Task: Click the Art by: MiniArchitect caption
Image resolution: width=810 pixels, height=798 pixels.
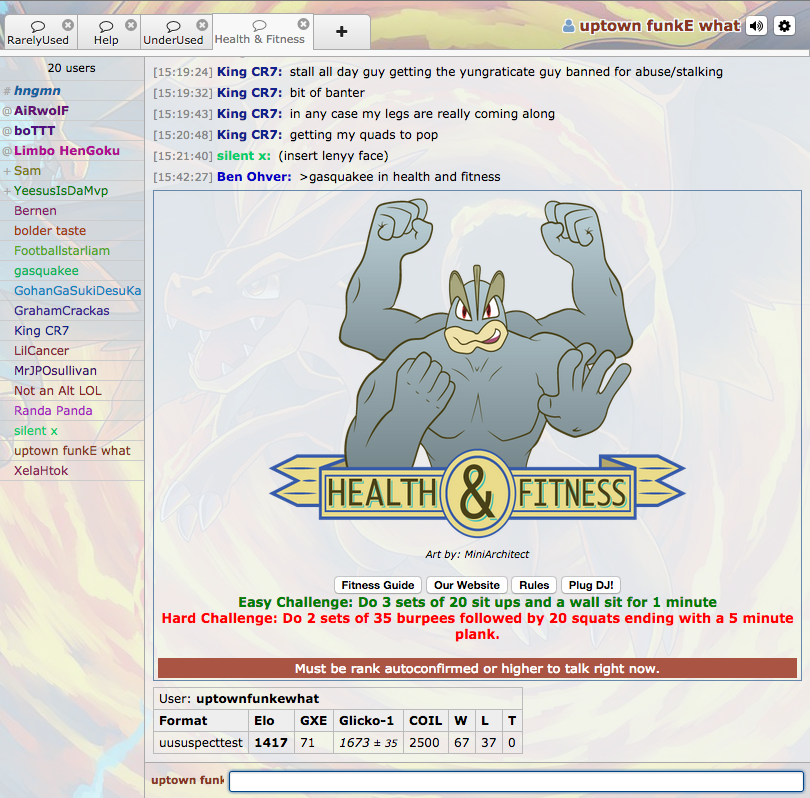Action: [x=477, y=555]
